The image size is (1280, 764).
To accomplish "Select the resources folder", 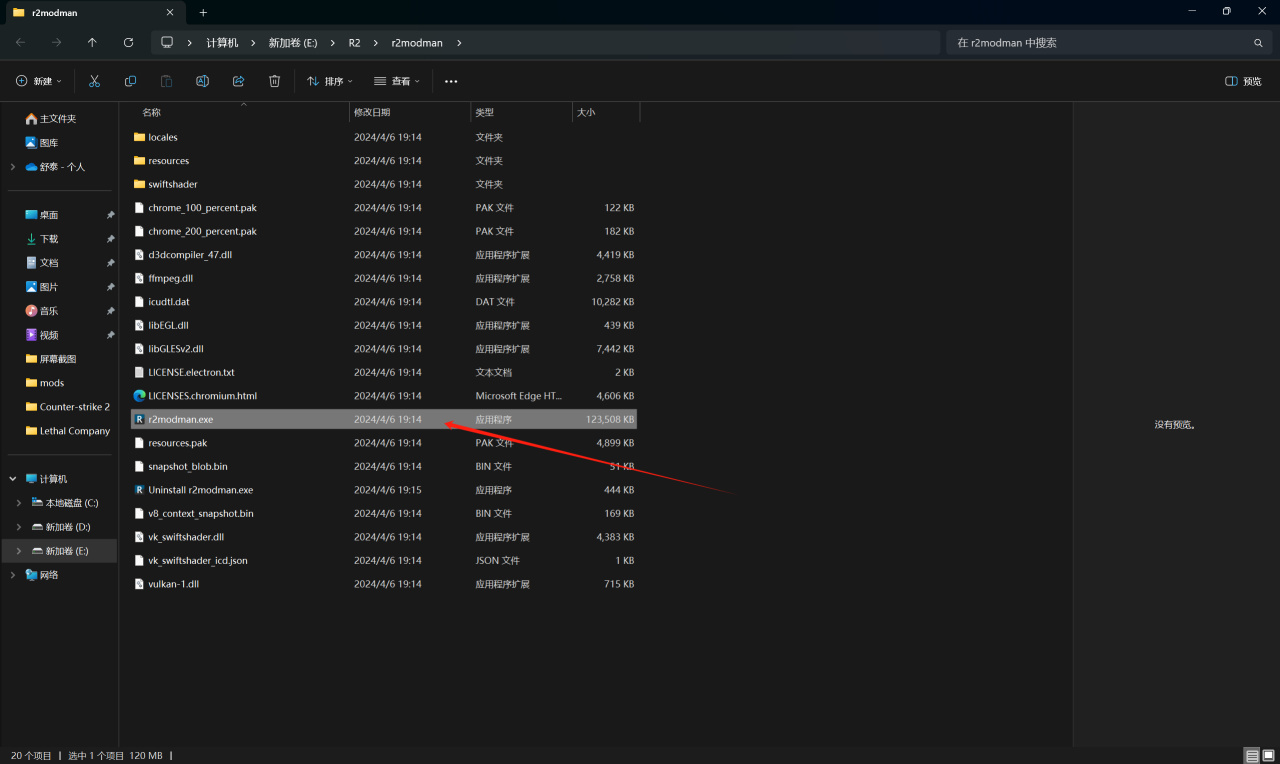I will (384, 160).
